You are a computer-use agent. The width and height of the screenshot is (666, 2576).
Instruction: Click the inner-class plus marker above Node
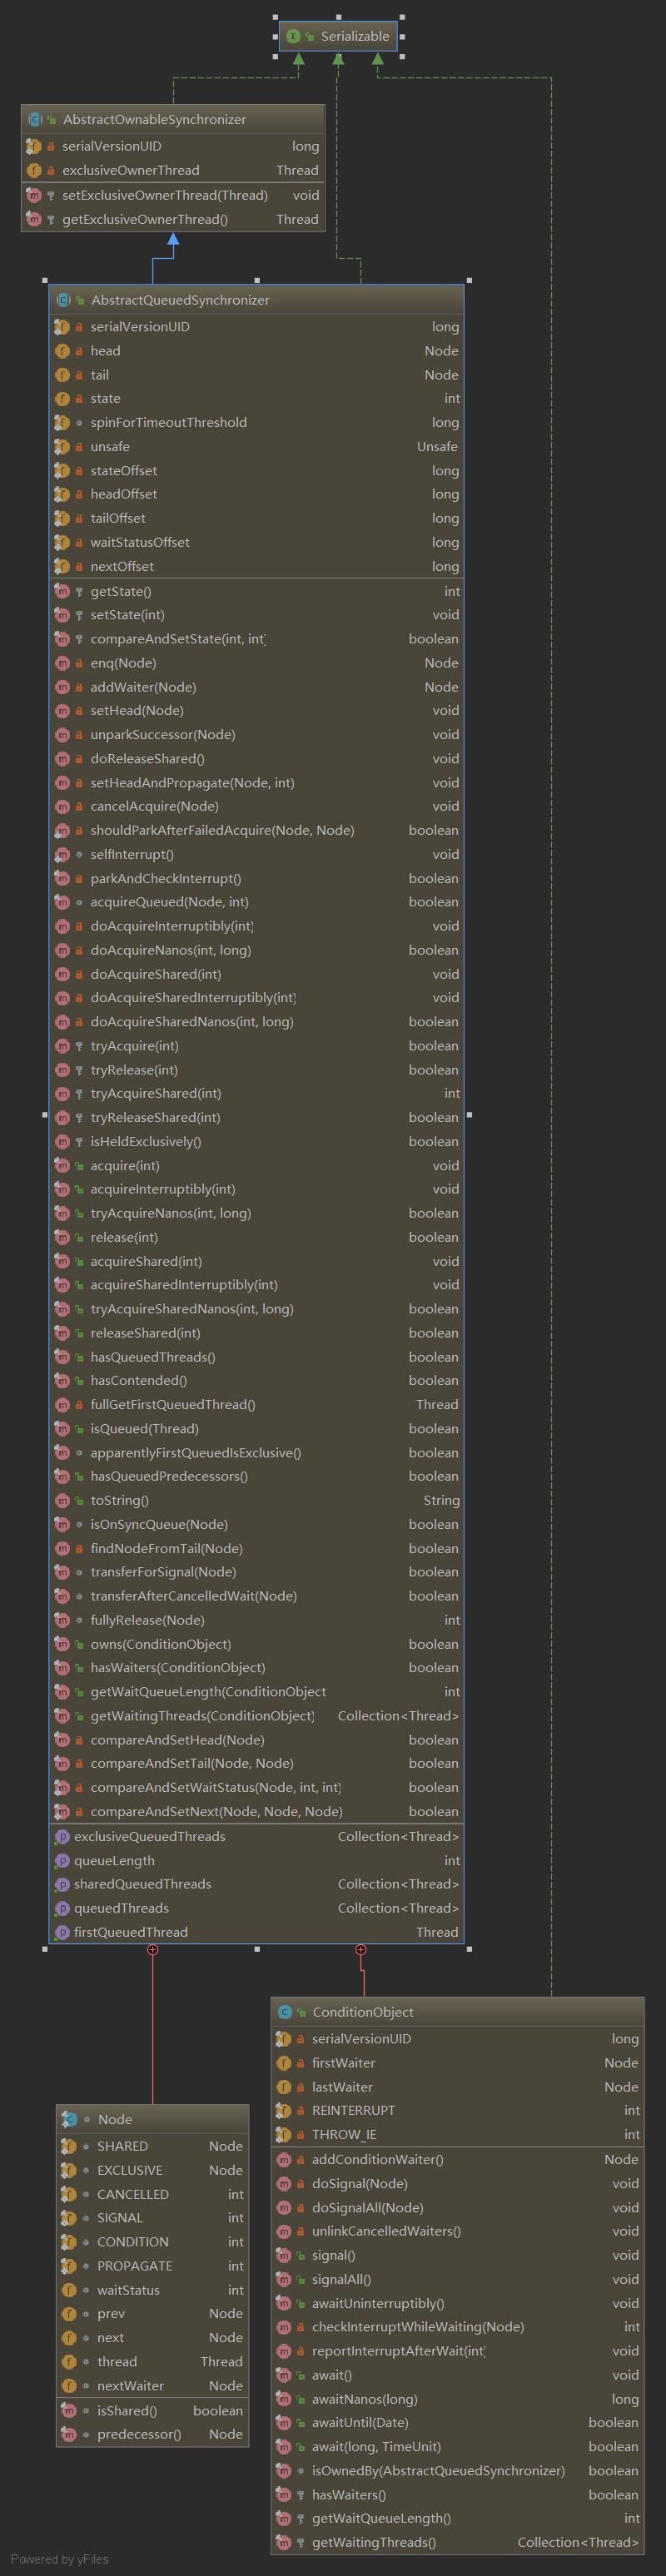click(x=153, y=1949)
